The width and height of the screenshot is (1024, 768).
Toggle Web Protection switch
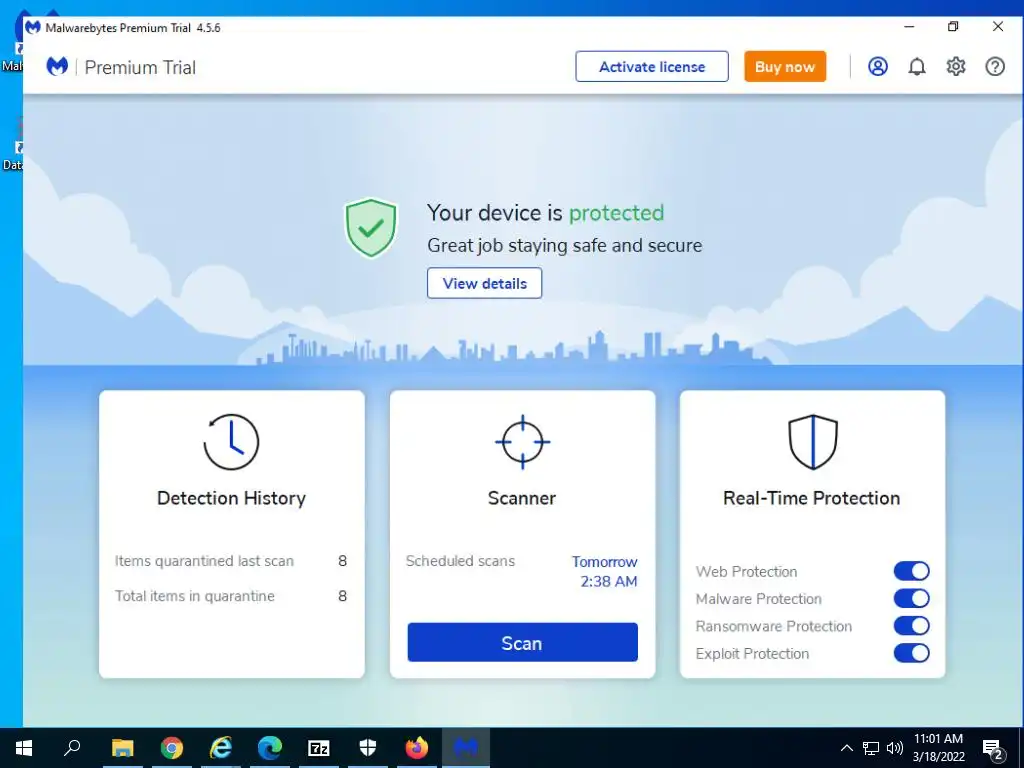pos(912,571)
